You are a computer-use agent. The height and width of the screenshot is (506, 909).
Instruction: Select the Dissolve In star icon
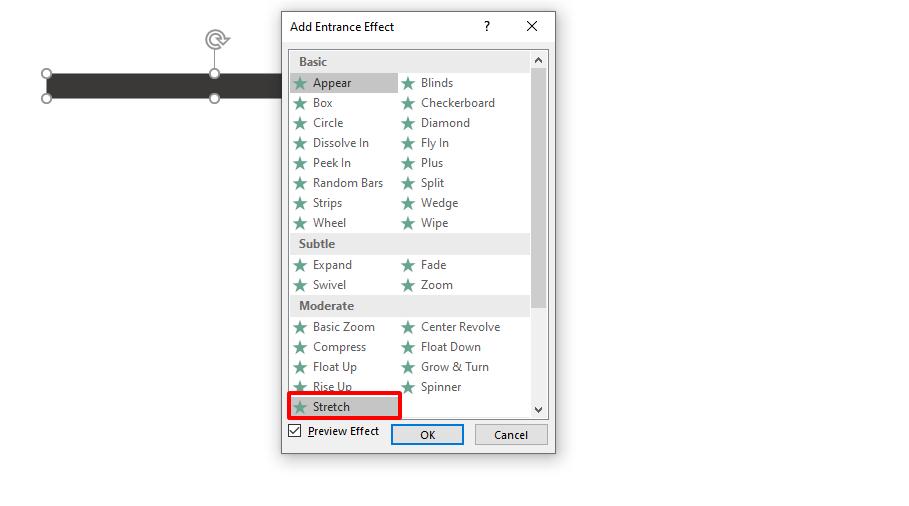(x=300, y=143)
